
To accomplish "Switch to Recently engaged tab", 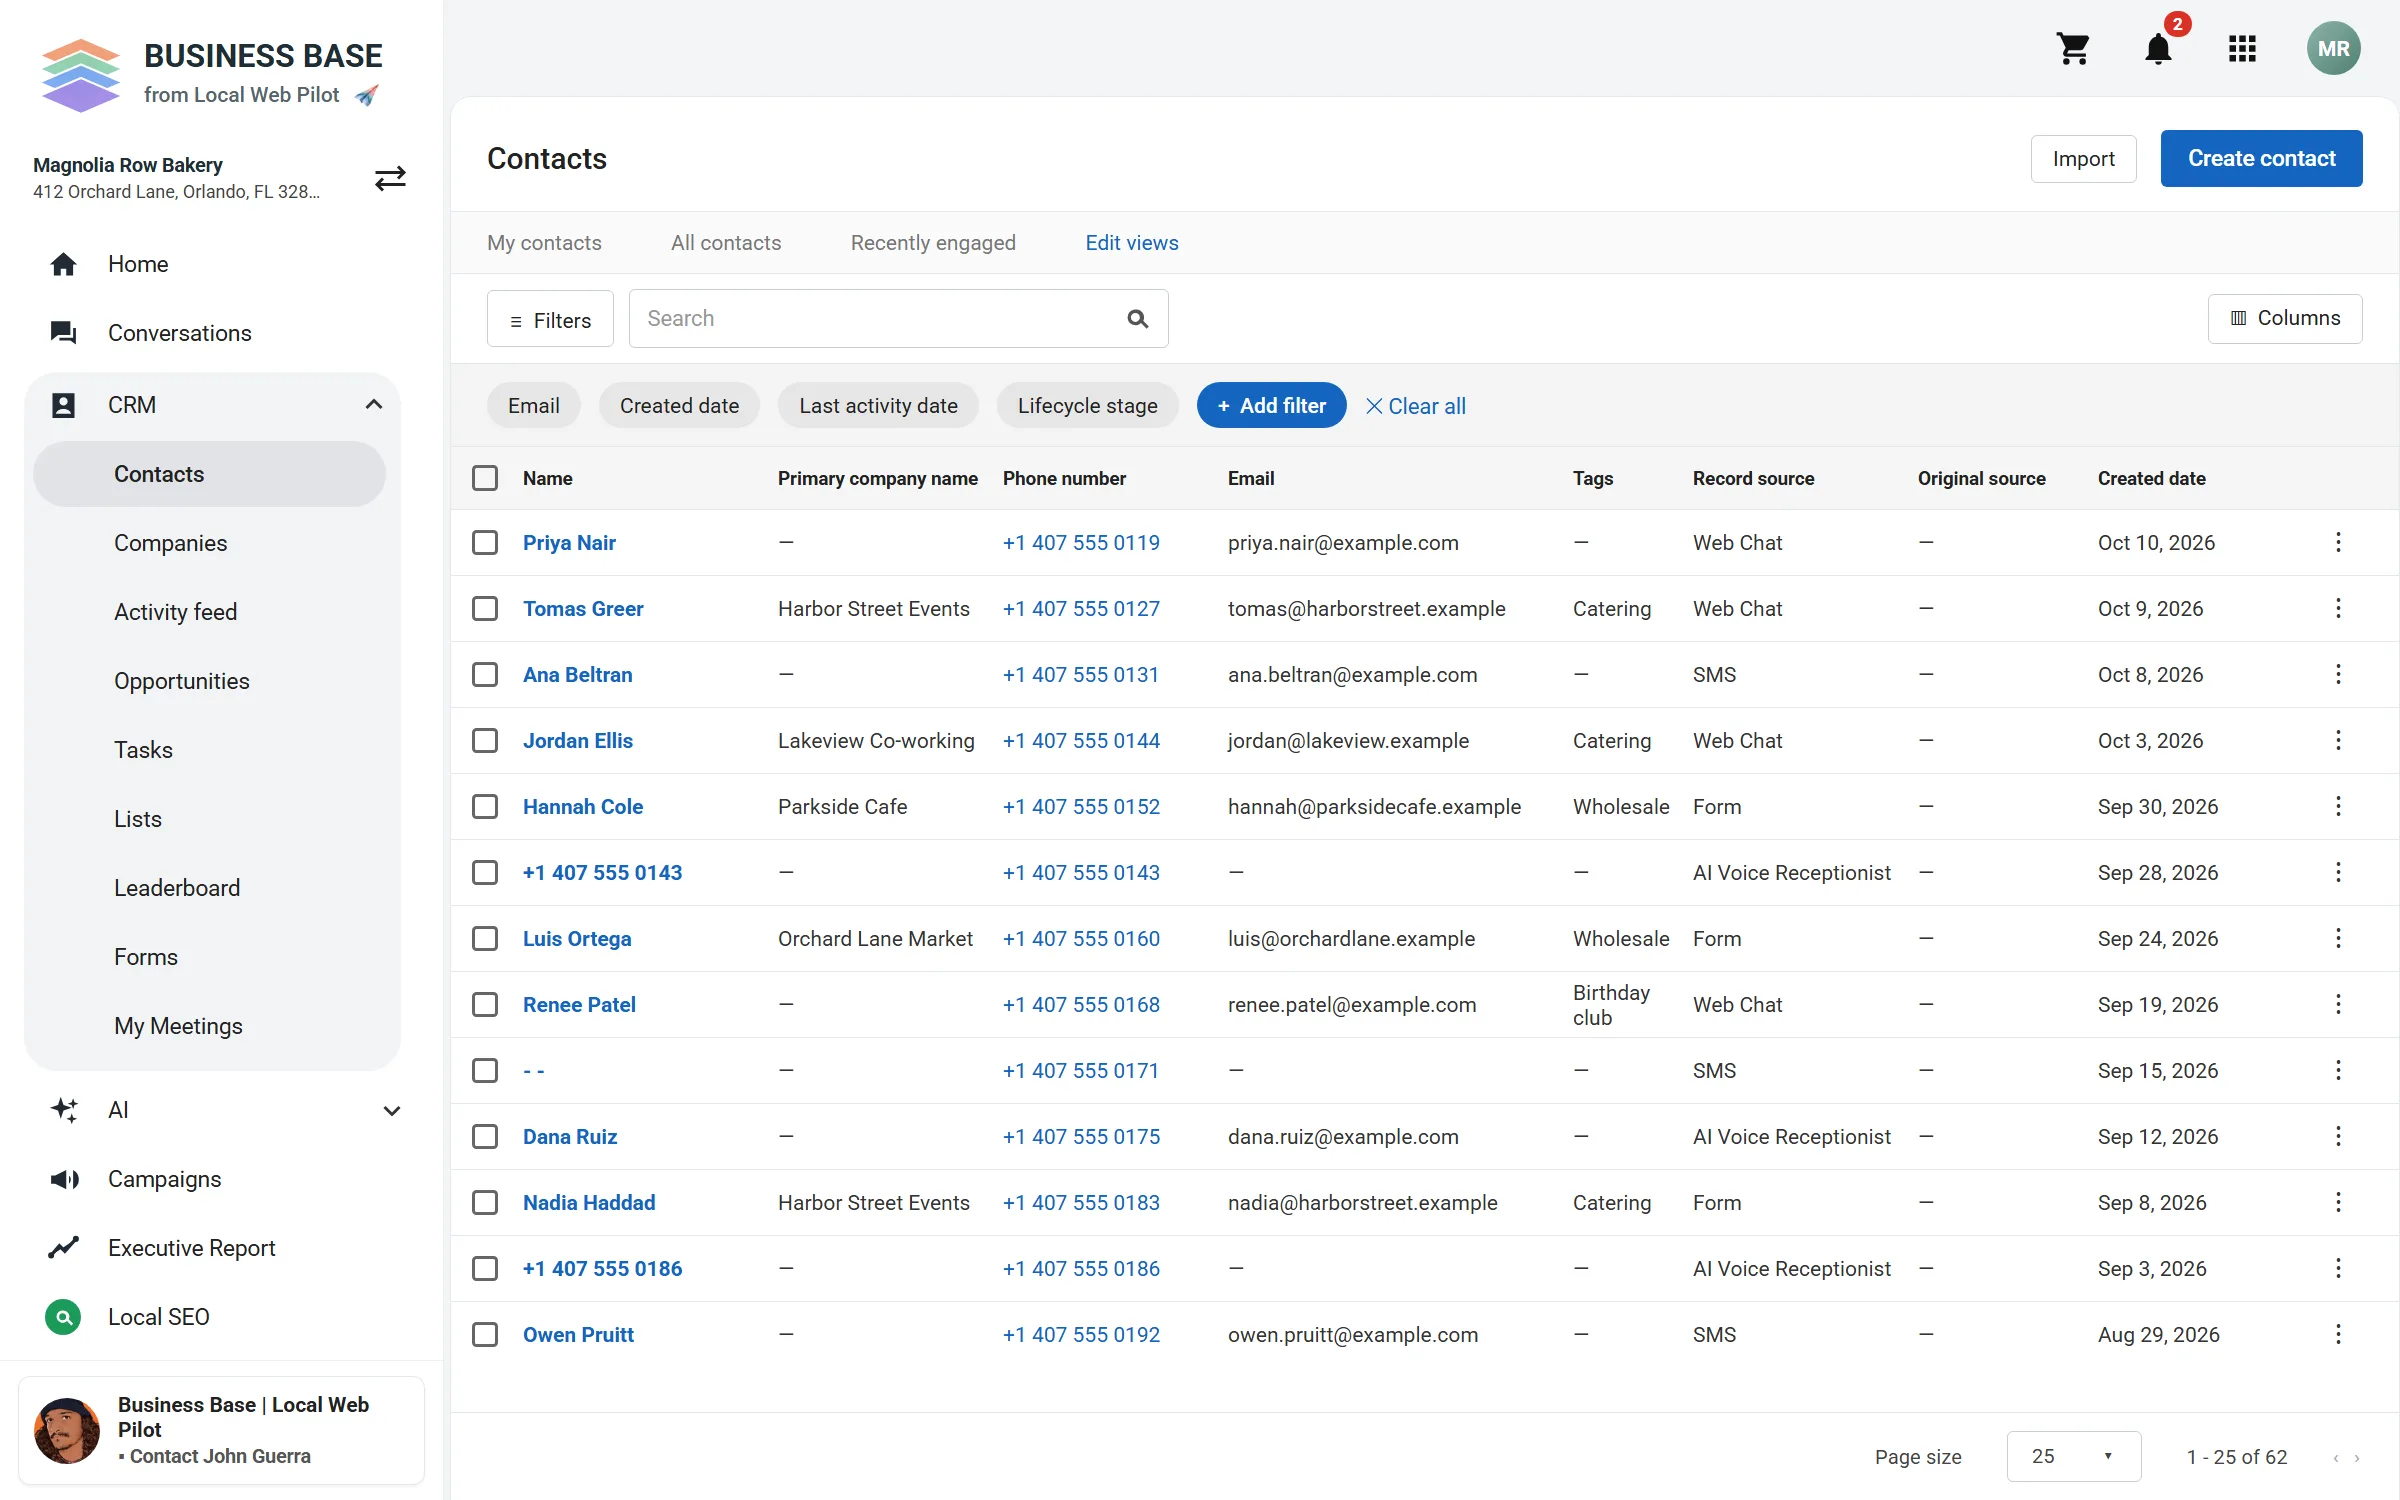I will click(933, 243).
